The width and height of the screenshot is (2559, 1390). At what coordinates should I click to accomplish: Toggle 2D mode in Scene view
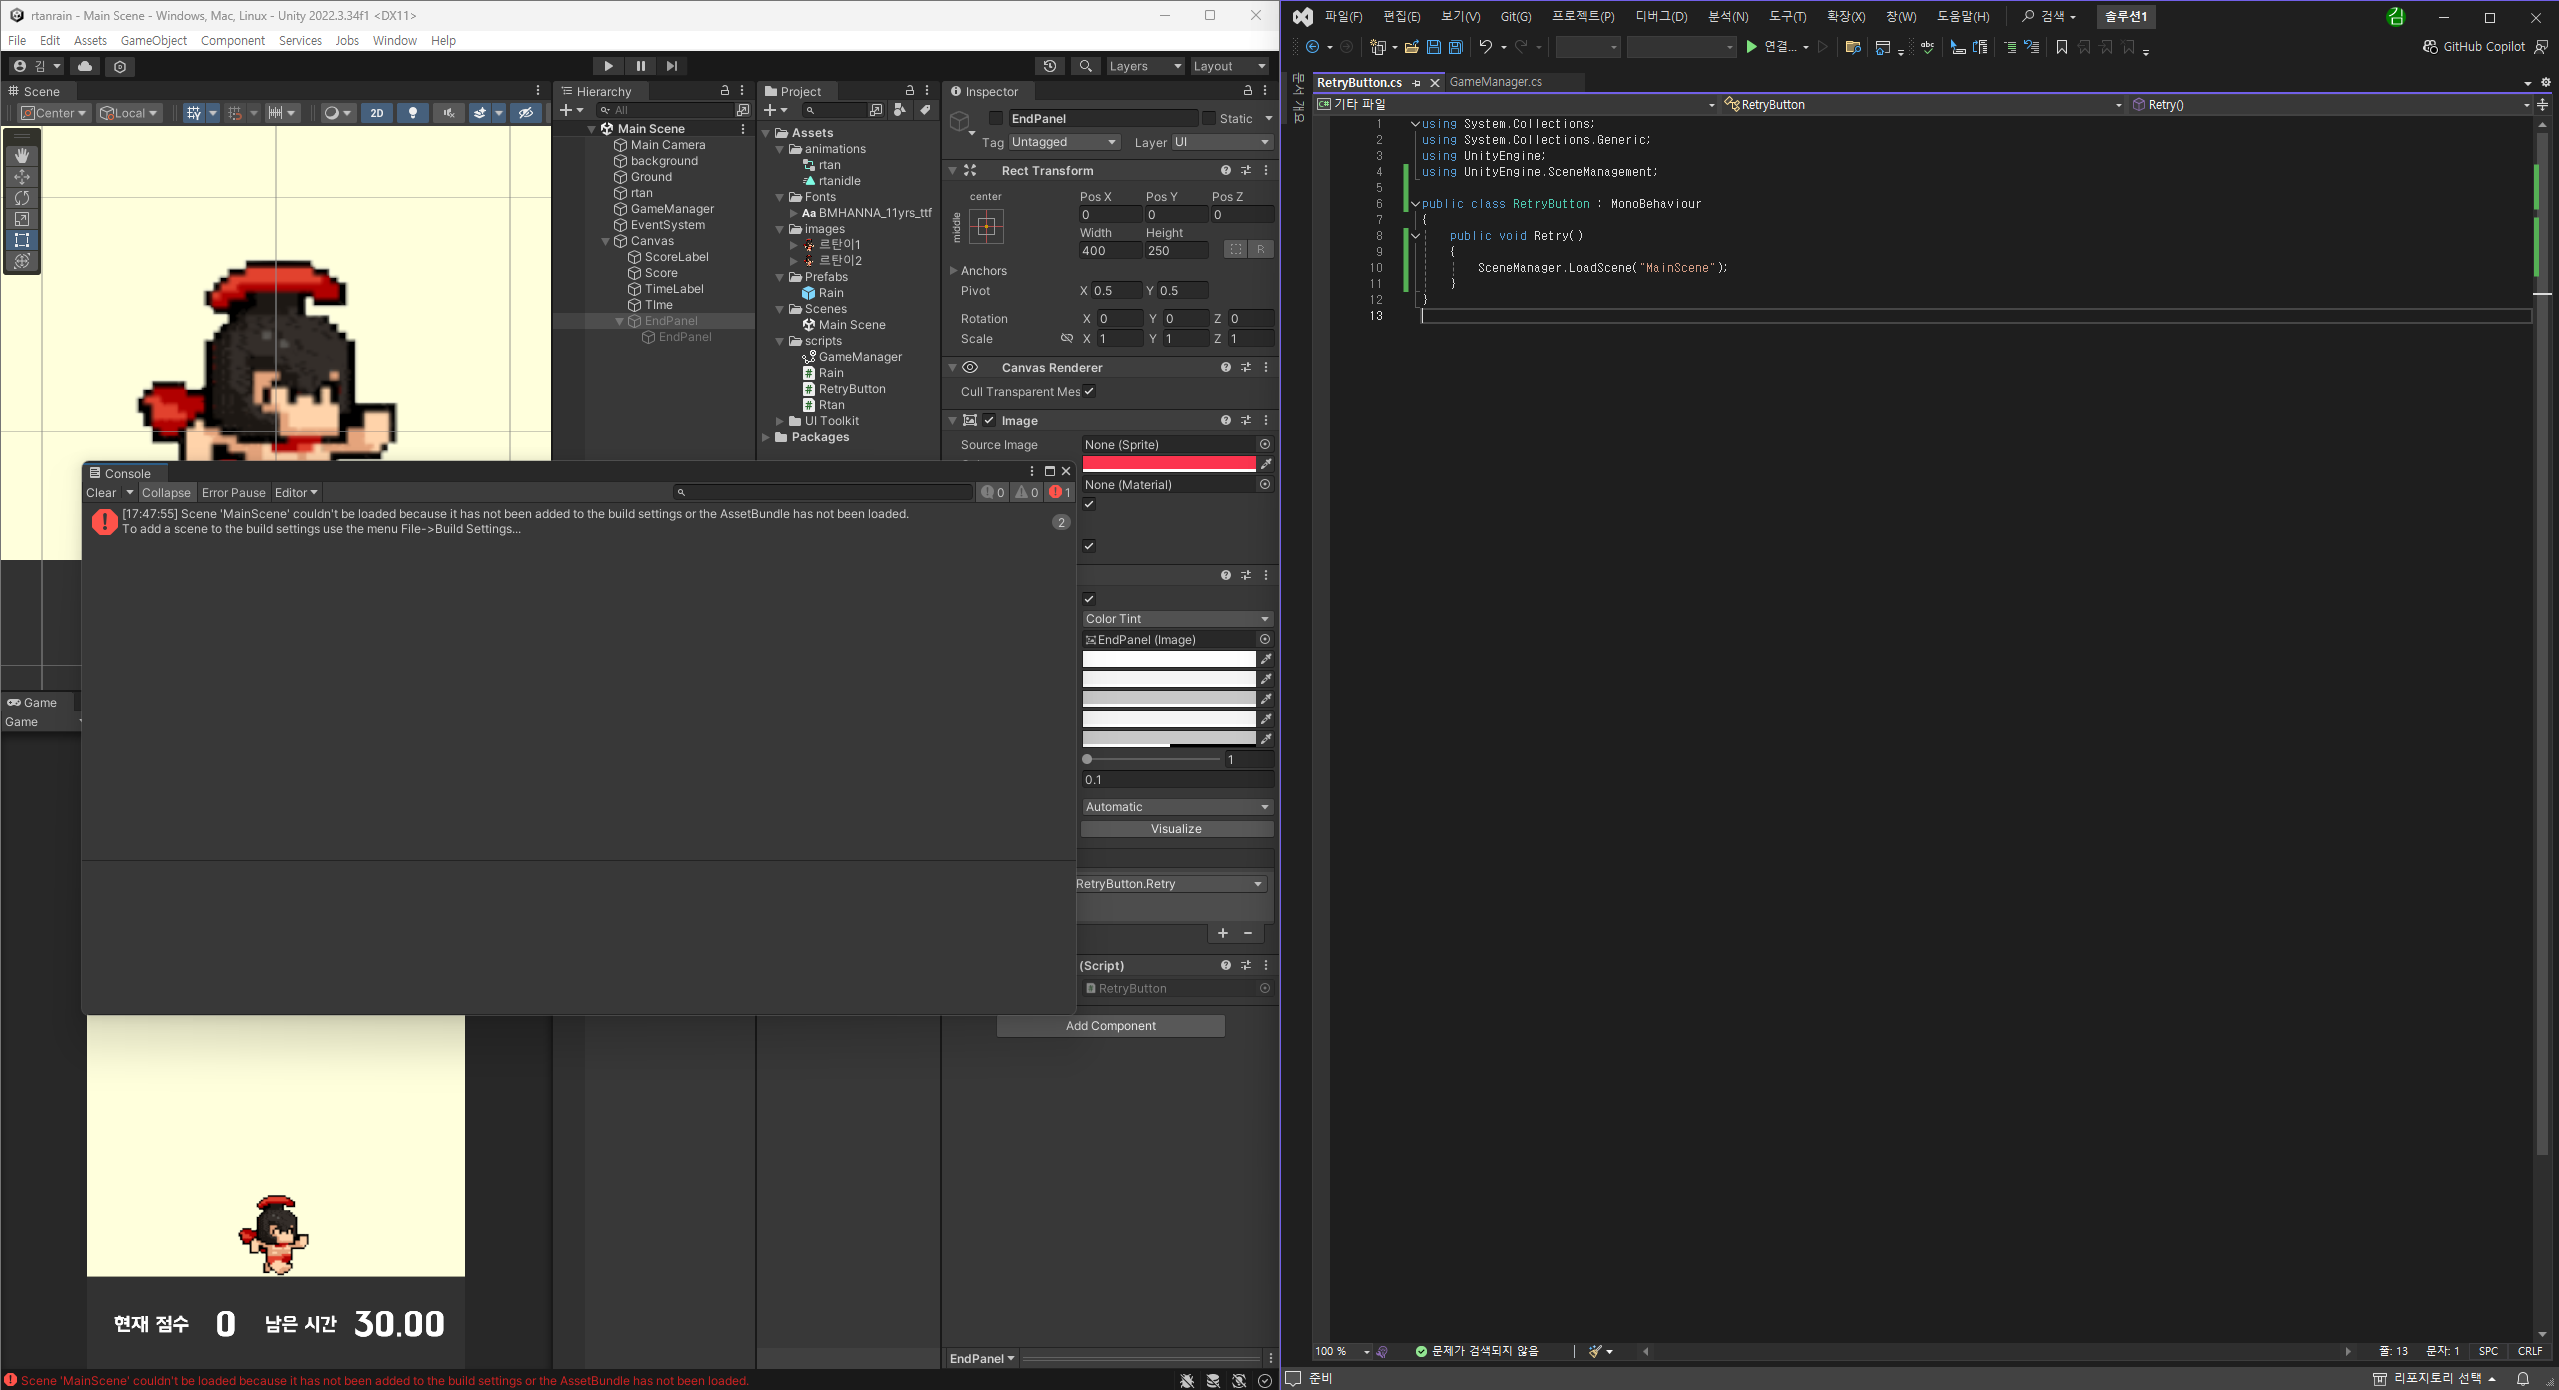(377, 113)
